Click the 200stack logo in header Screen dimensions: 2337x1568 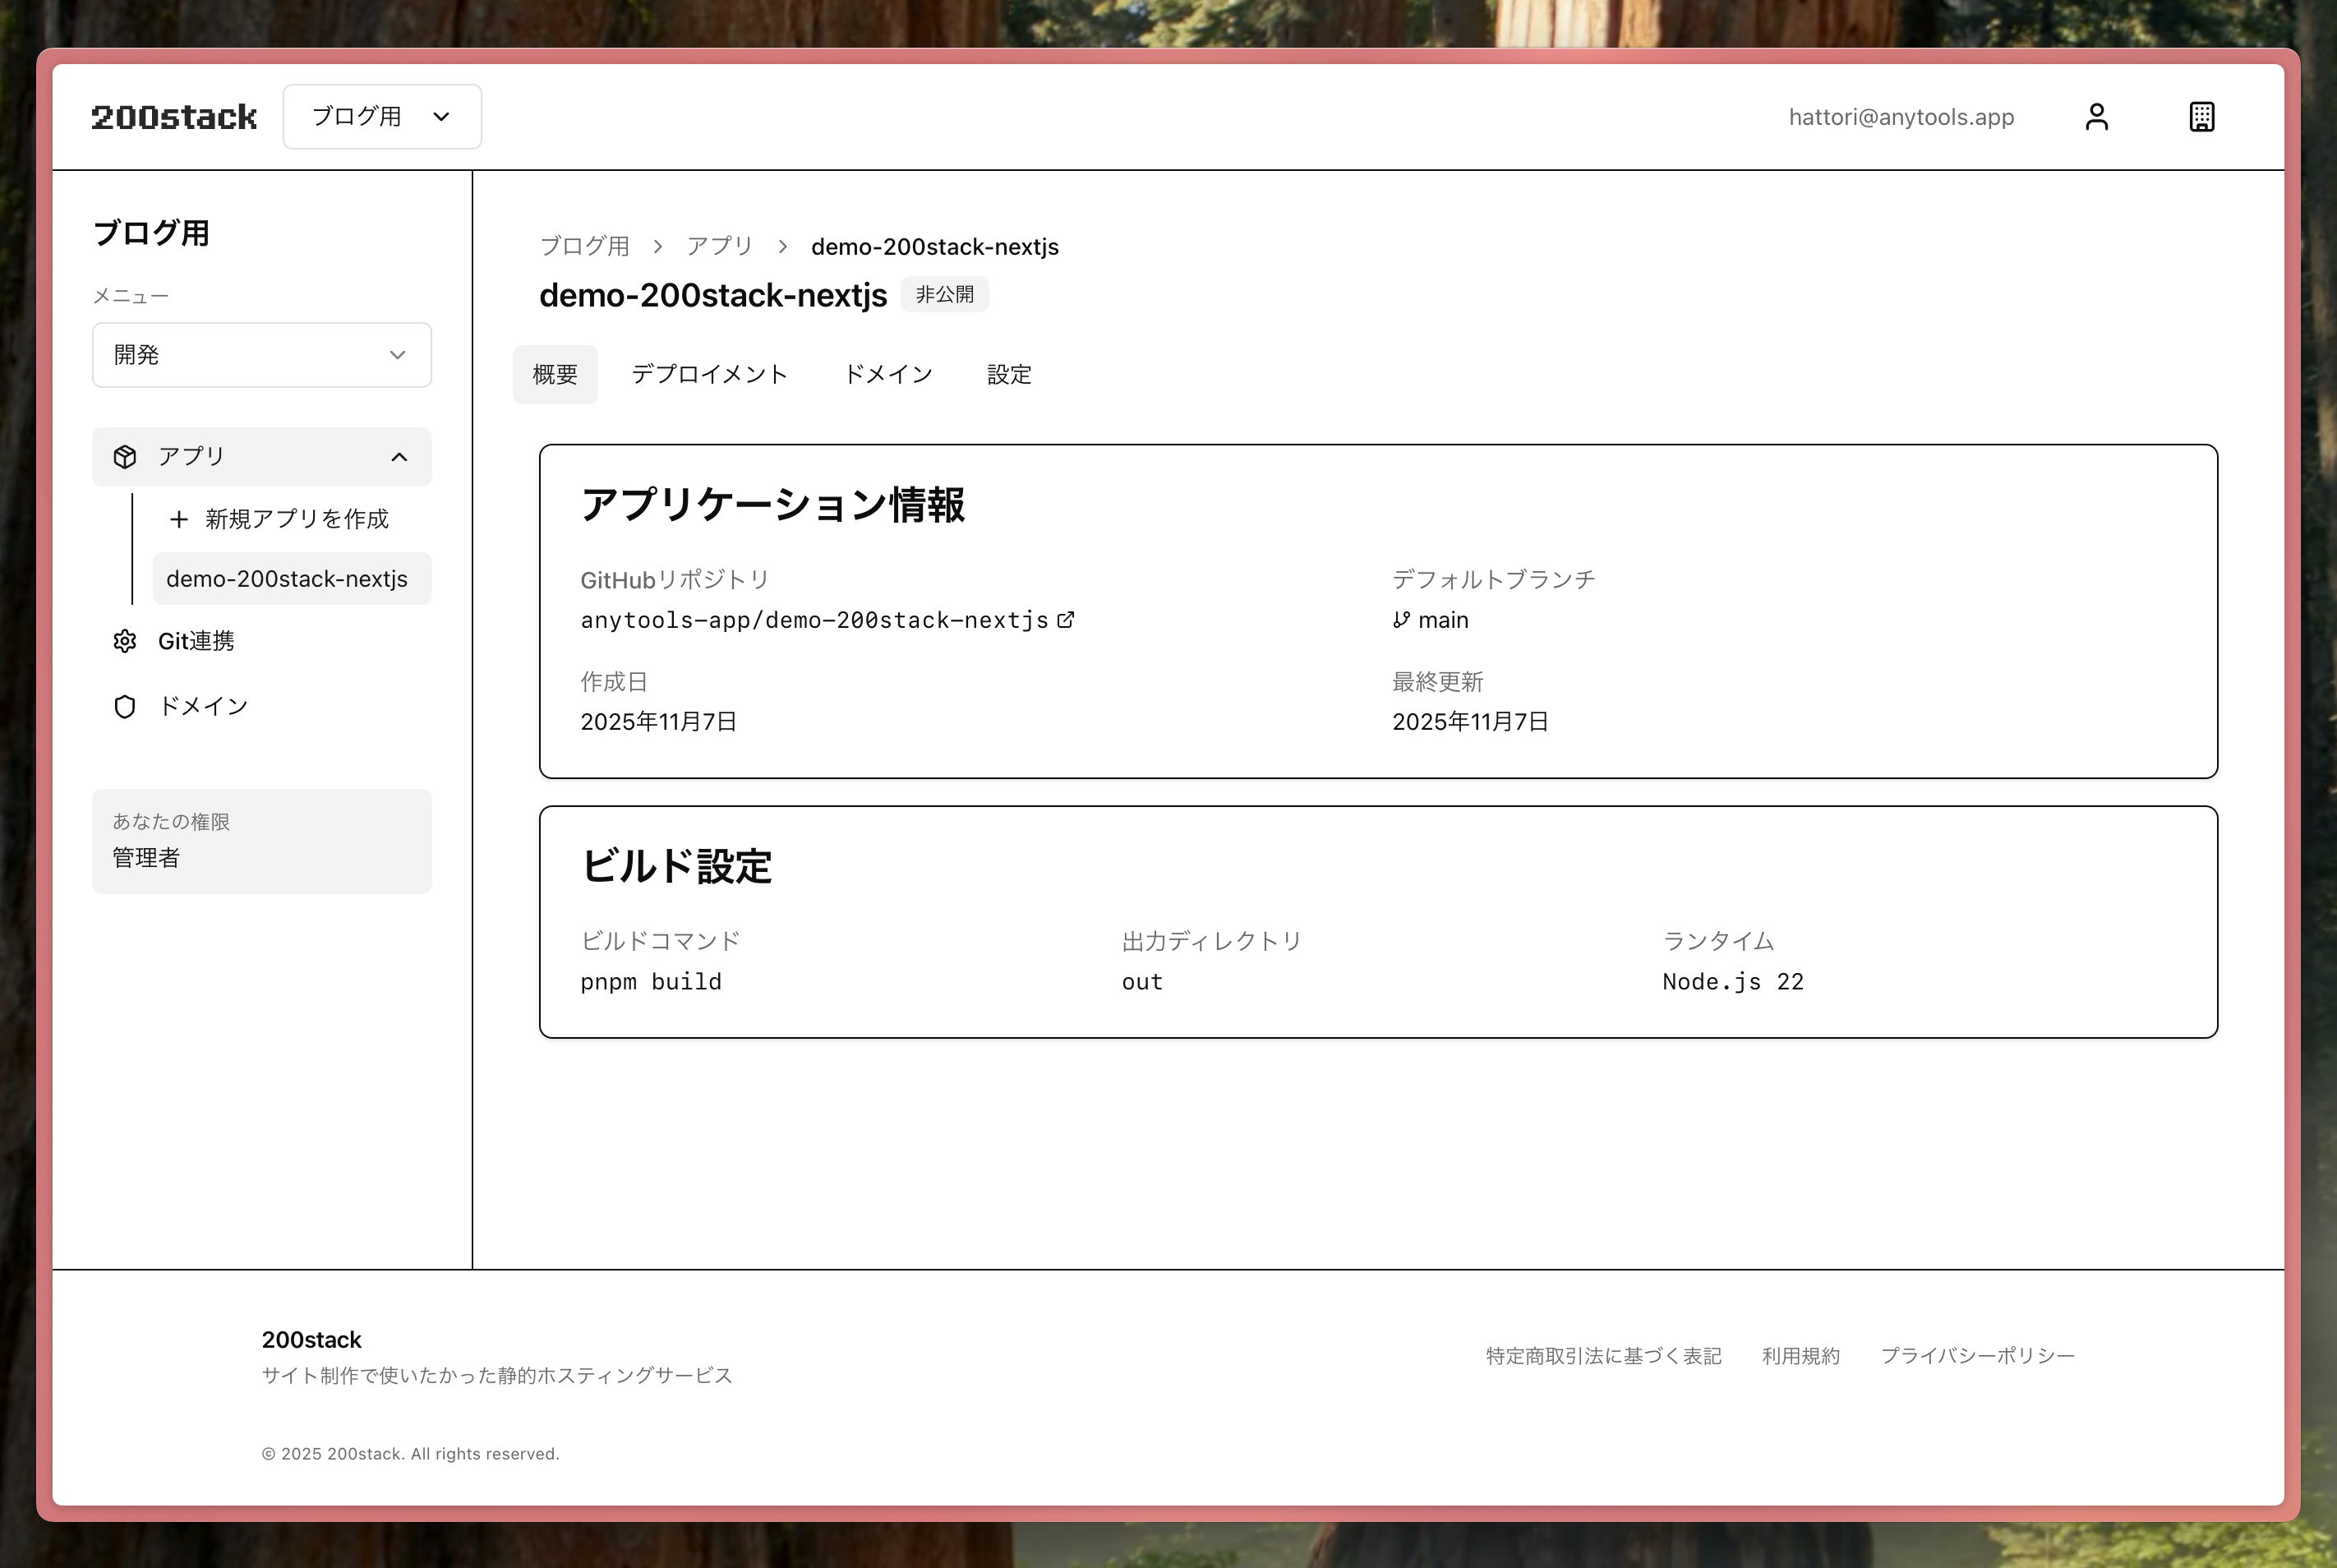point(174,117)
